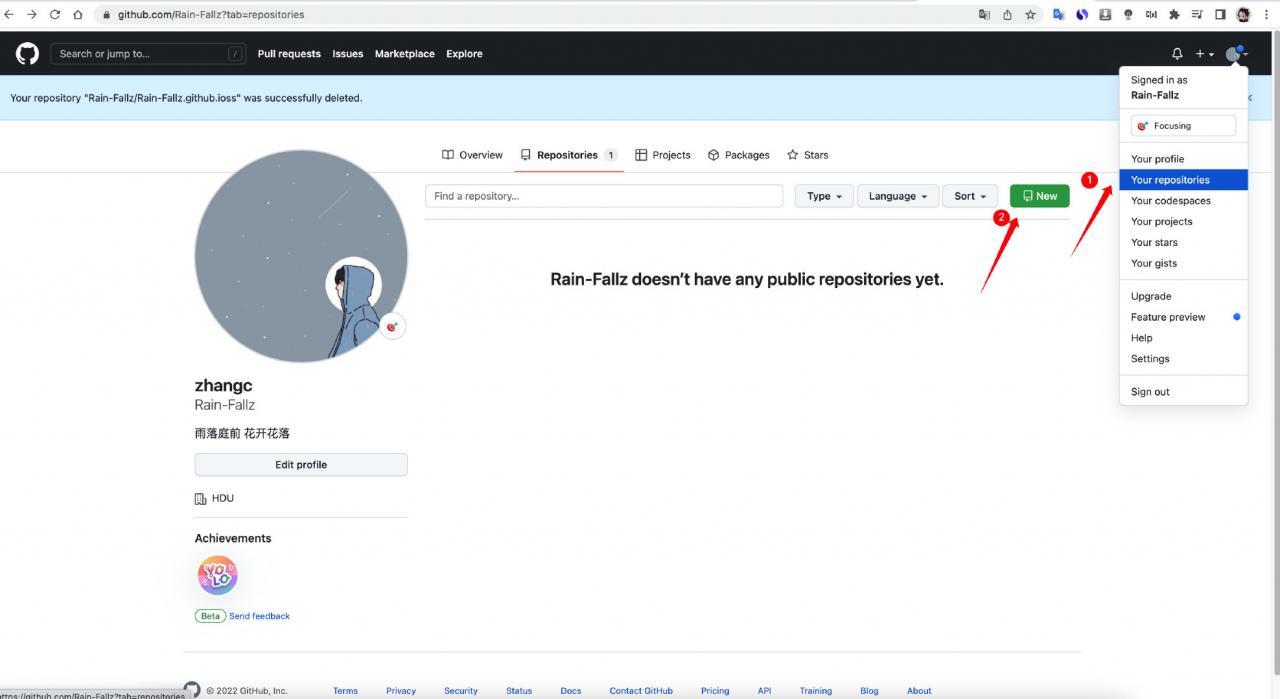Open Settings from the user menu

tap(1183, 359)
